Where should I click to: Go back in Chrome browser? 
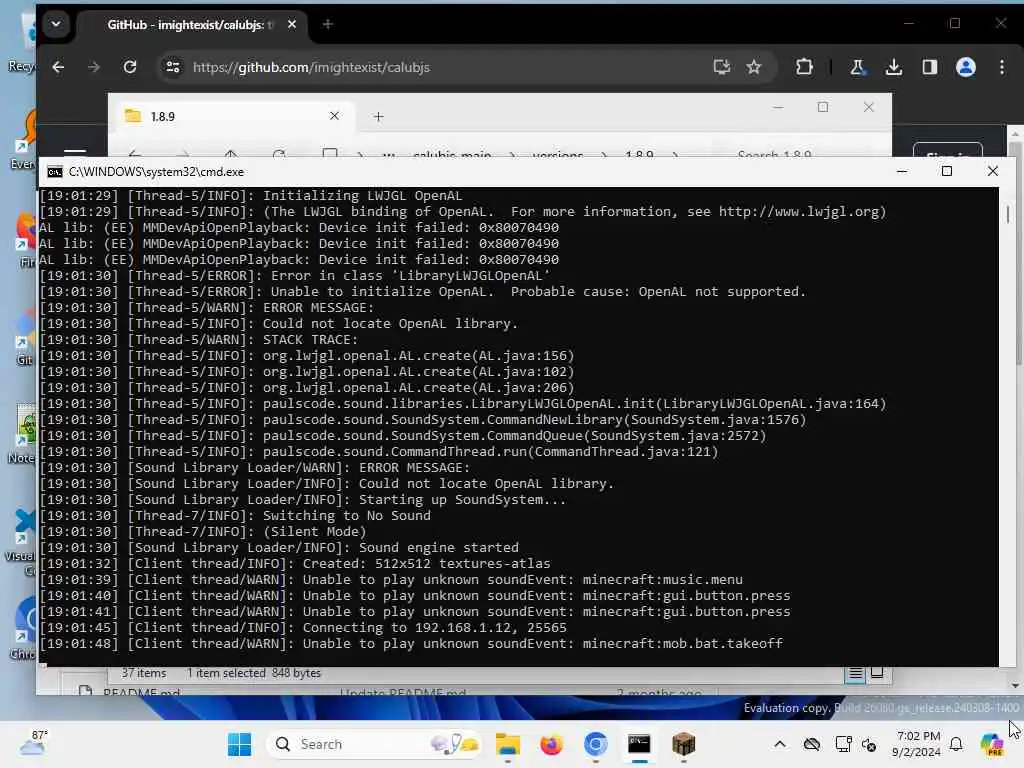point(58,67)
